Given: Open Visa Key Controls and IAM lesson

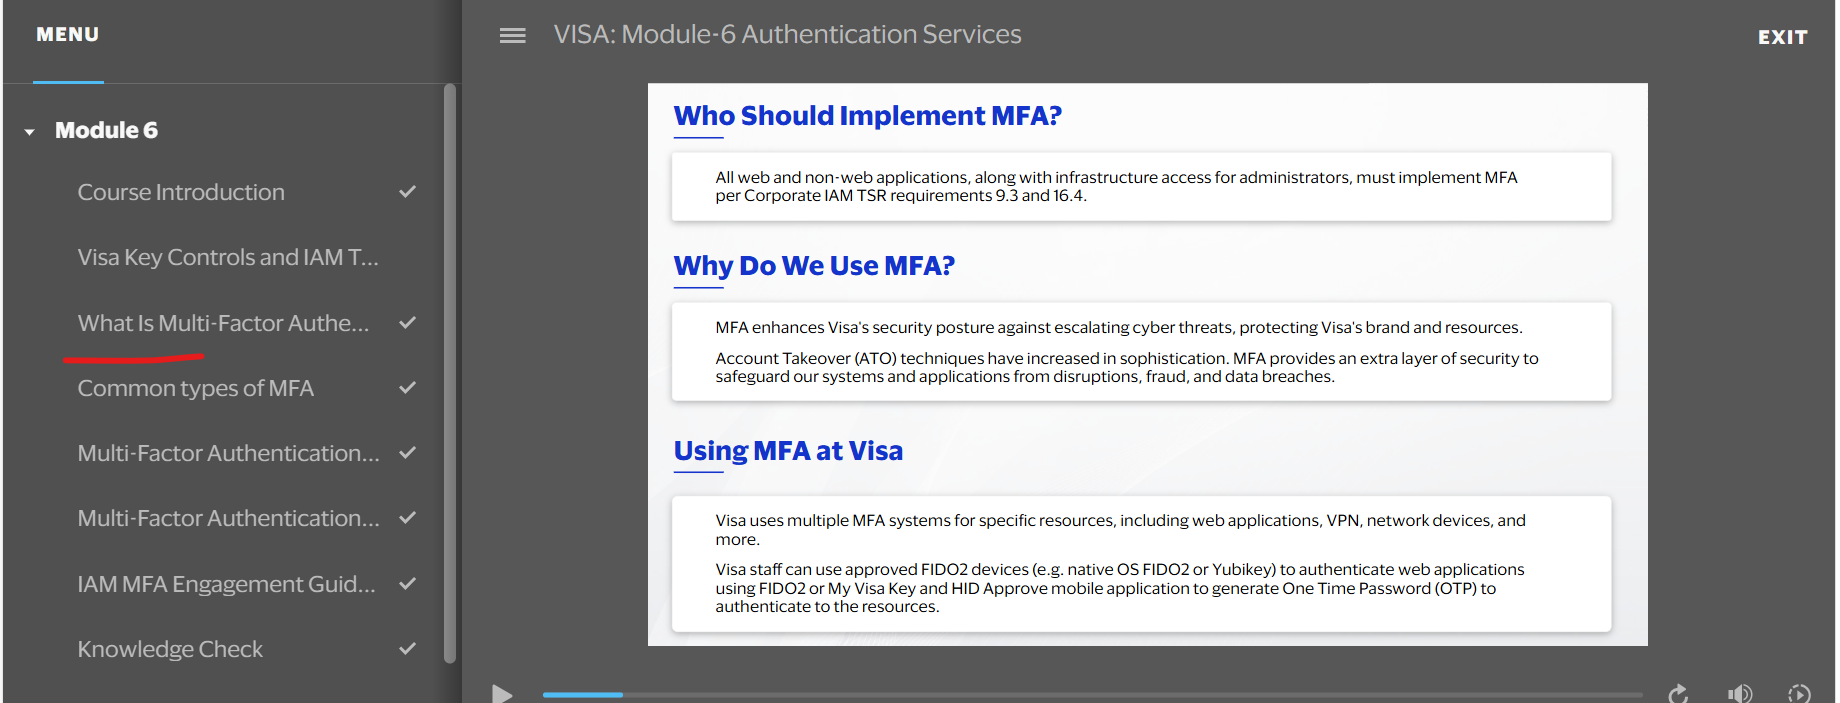Looking at the screenshot, I should (228, 257).
